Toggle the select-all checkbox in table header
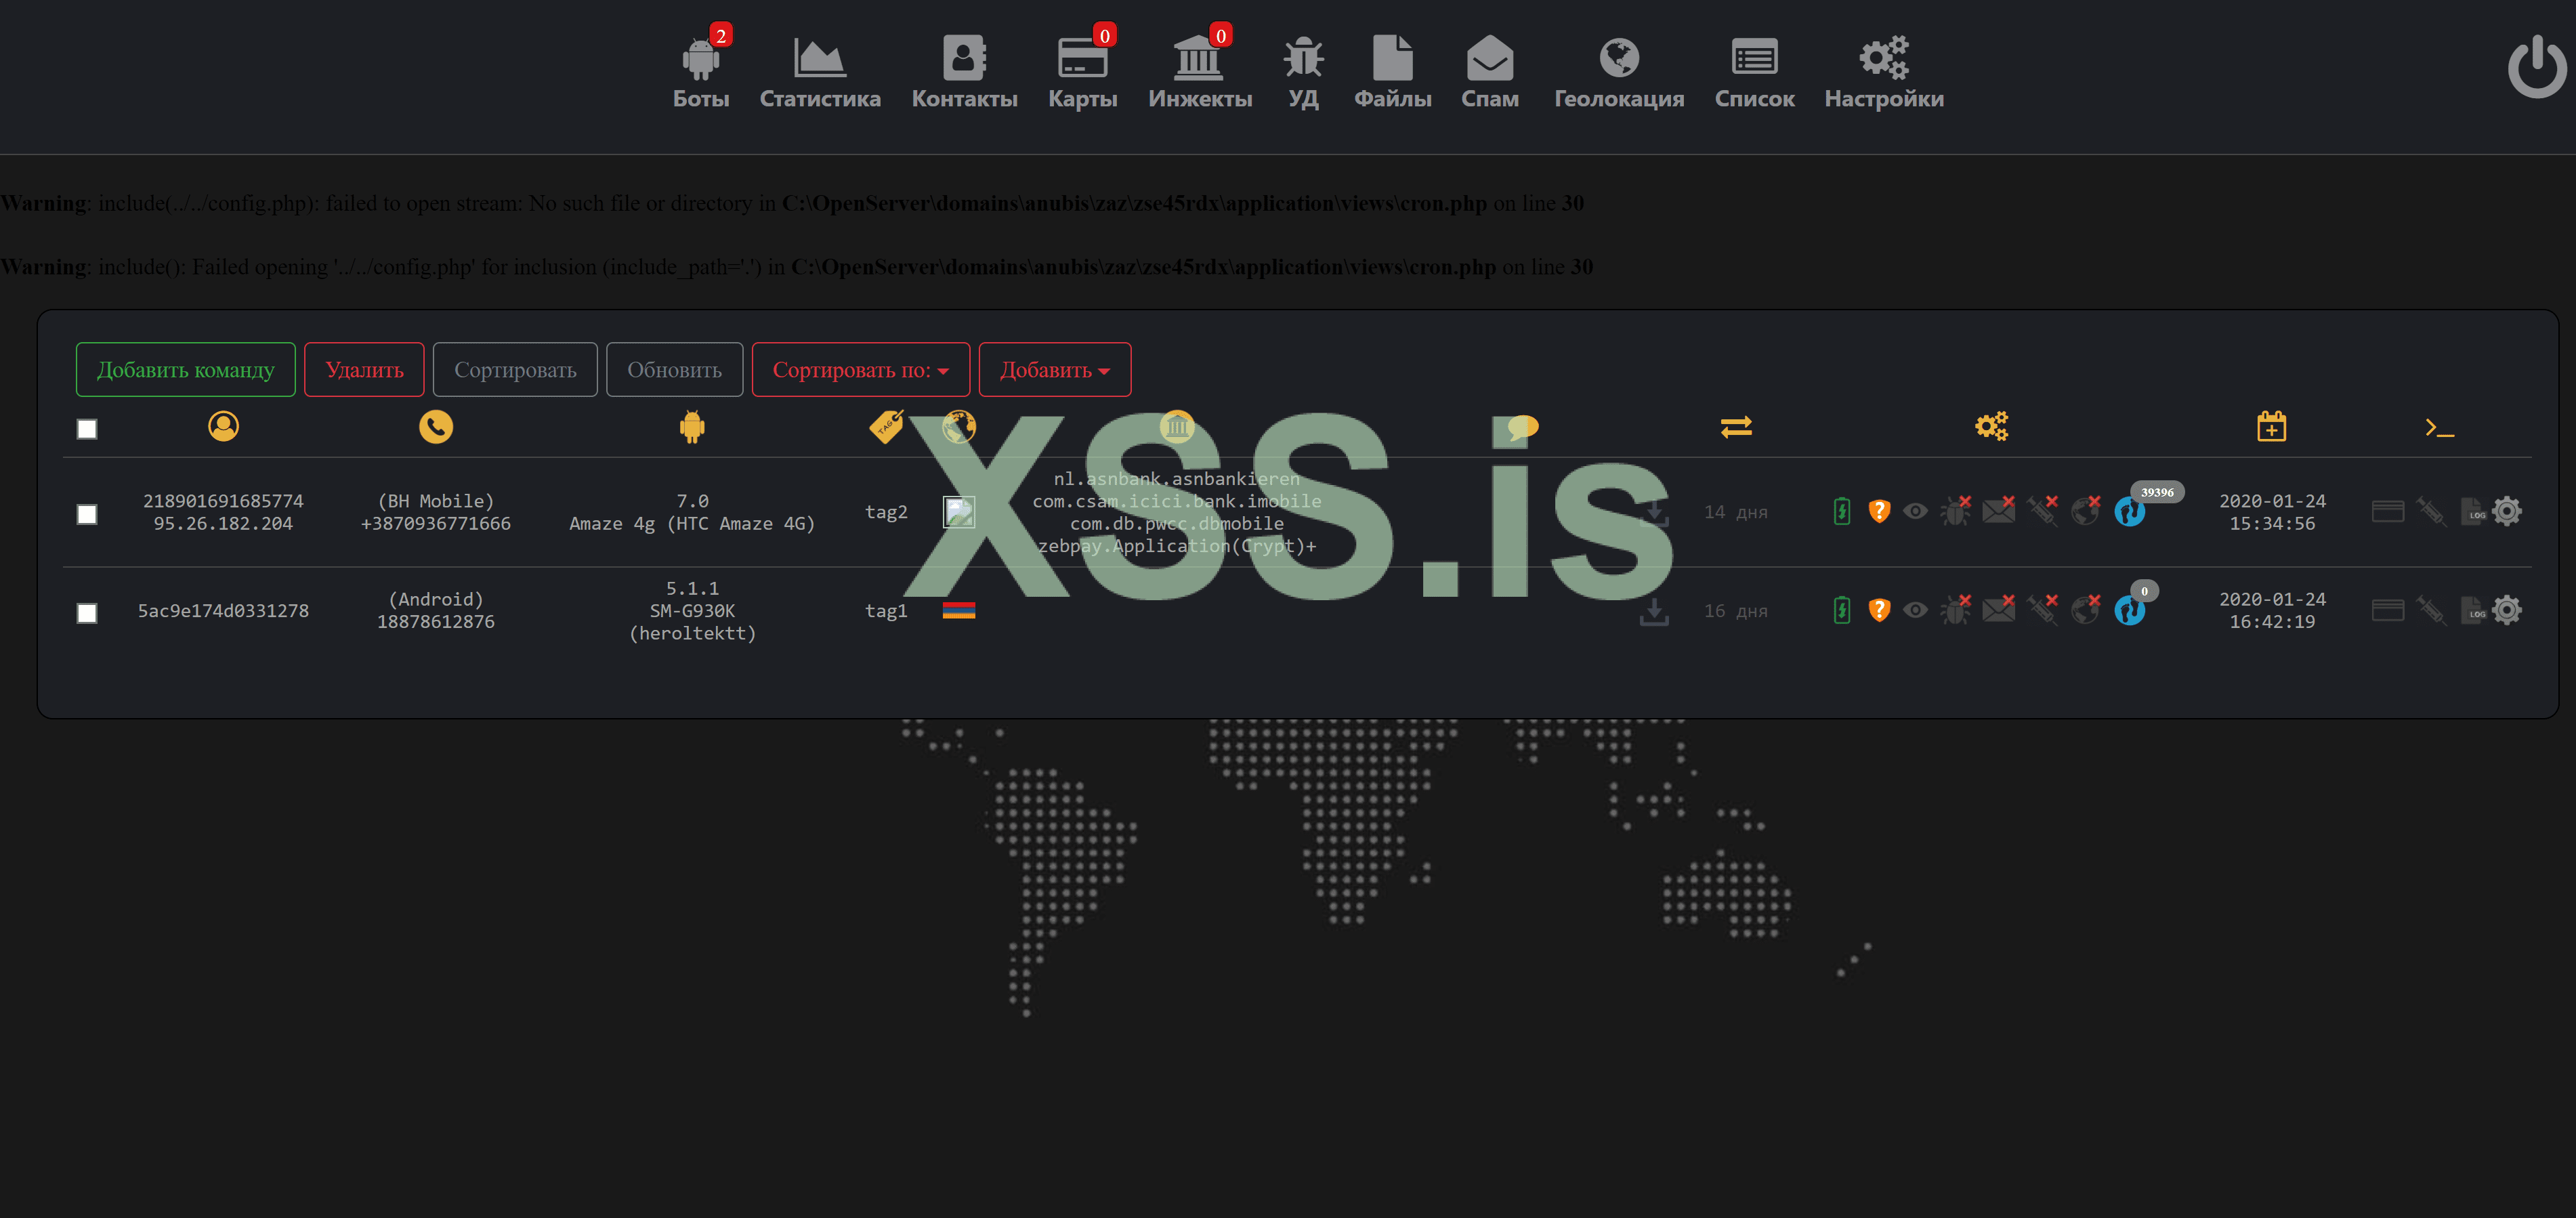 point(87,429)
